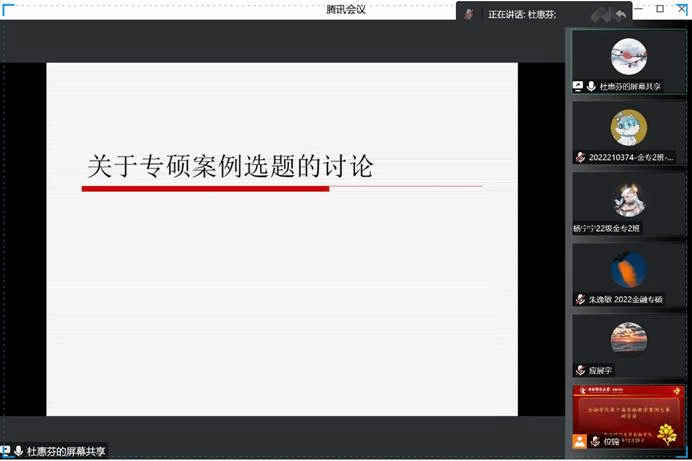Click muted mic icon for 2022210374 participant
This screenshot has height=461, width=692.
(580, 157)
